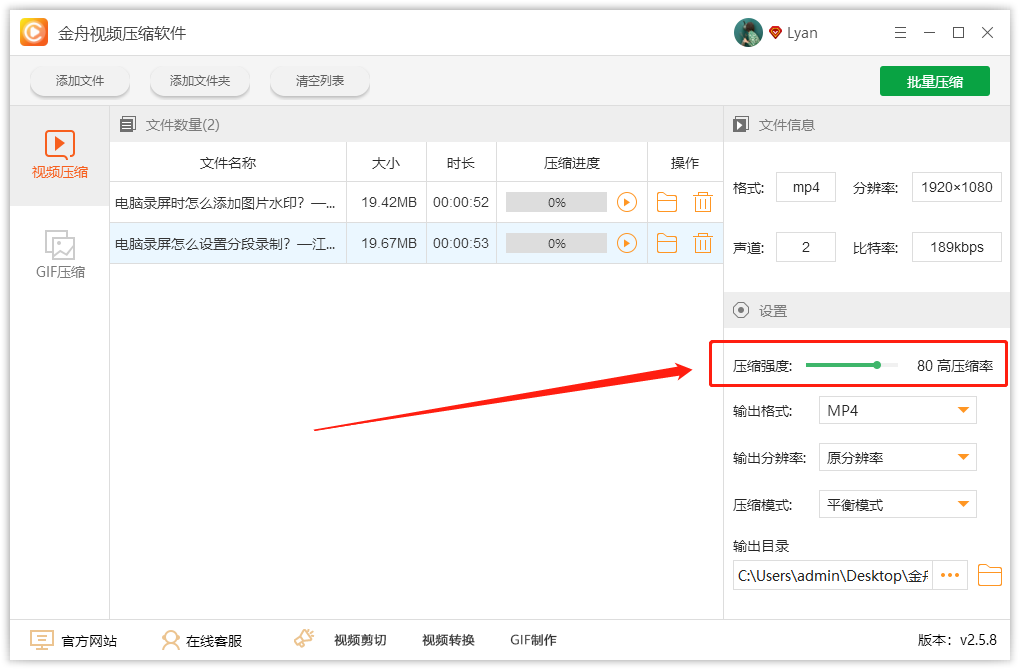Click the 金舟视频压缩软件 app logo icon

click(34, 32)
